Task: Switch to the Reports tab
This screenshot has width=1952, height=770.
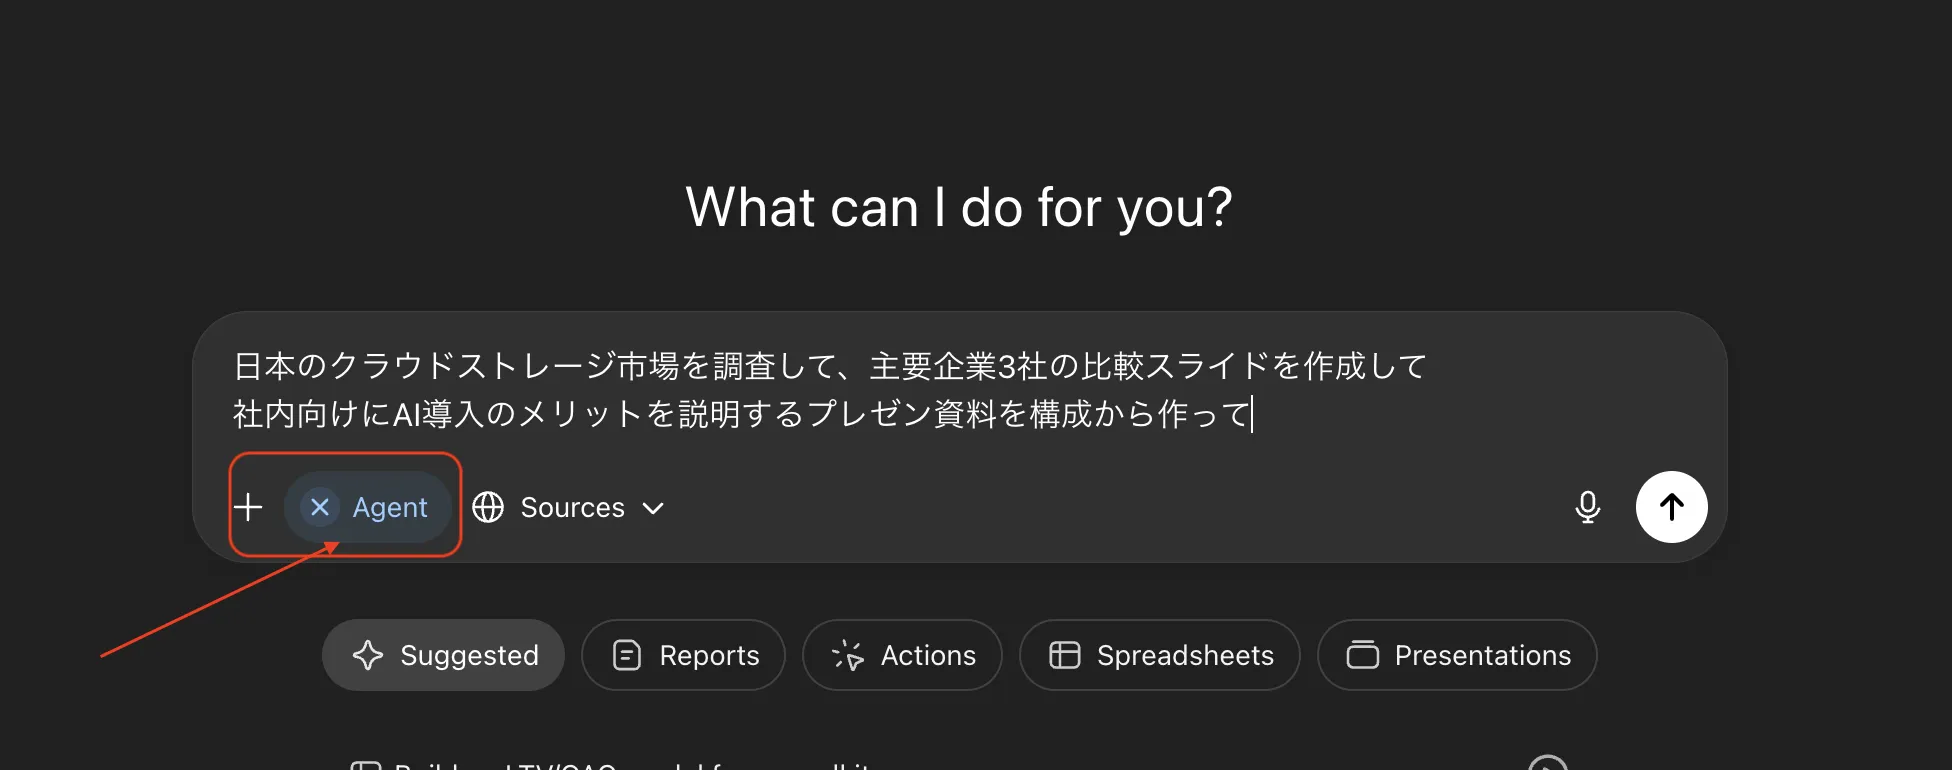Action: [683, 655]
